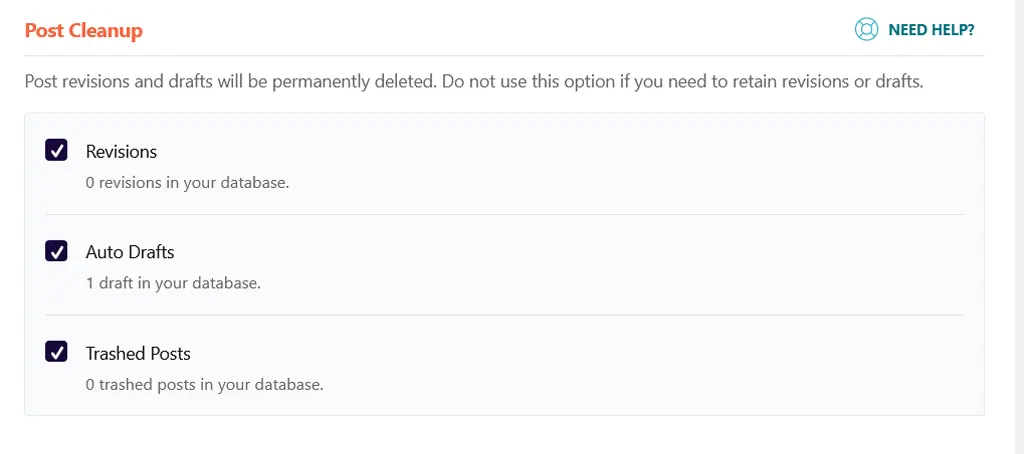
Task: Disable the Auto Drafts checkbox
Action: (56, 251)
